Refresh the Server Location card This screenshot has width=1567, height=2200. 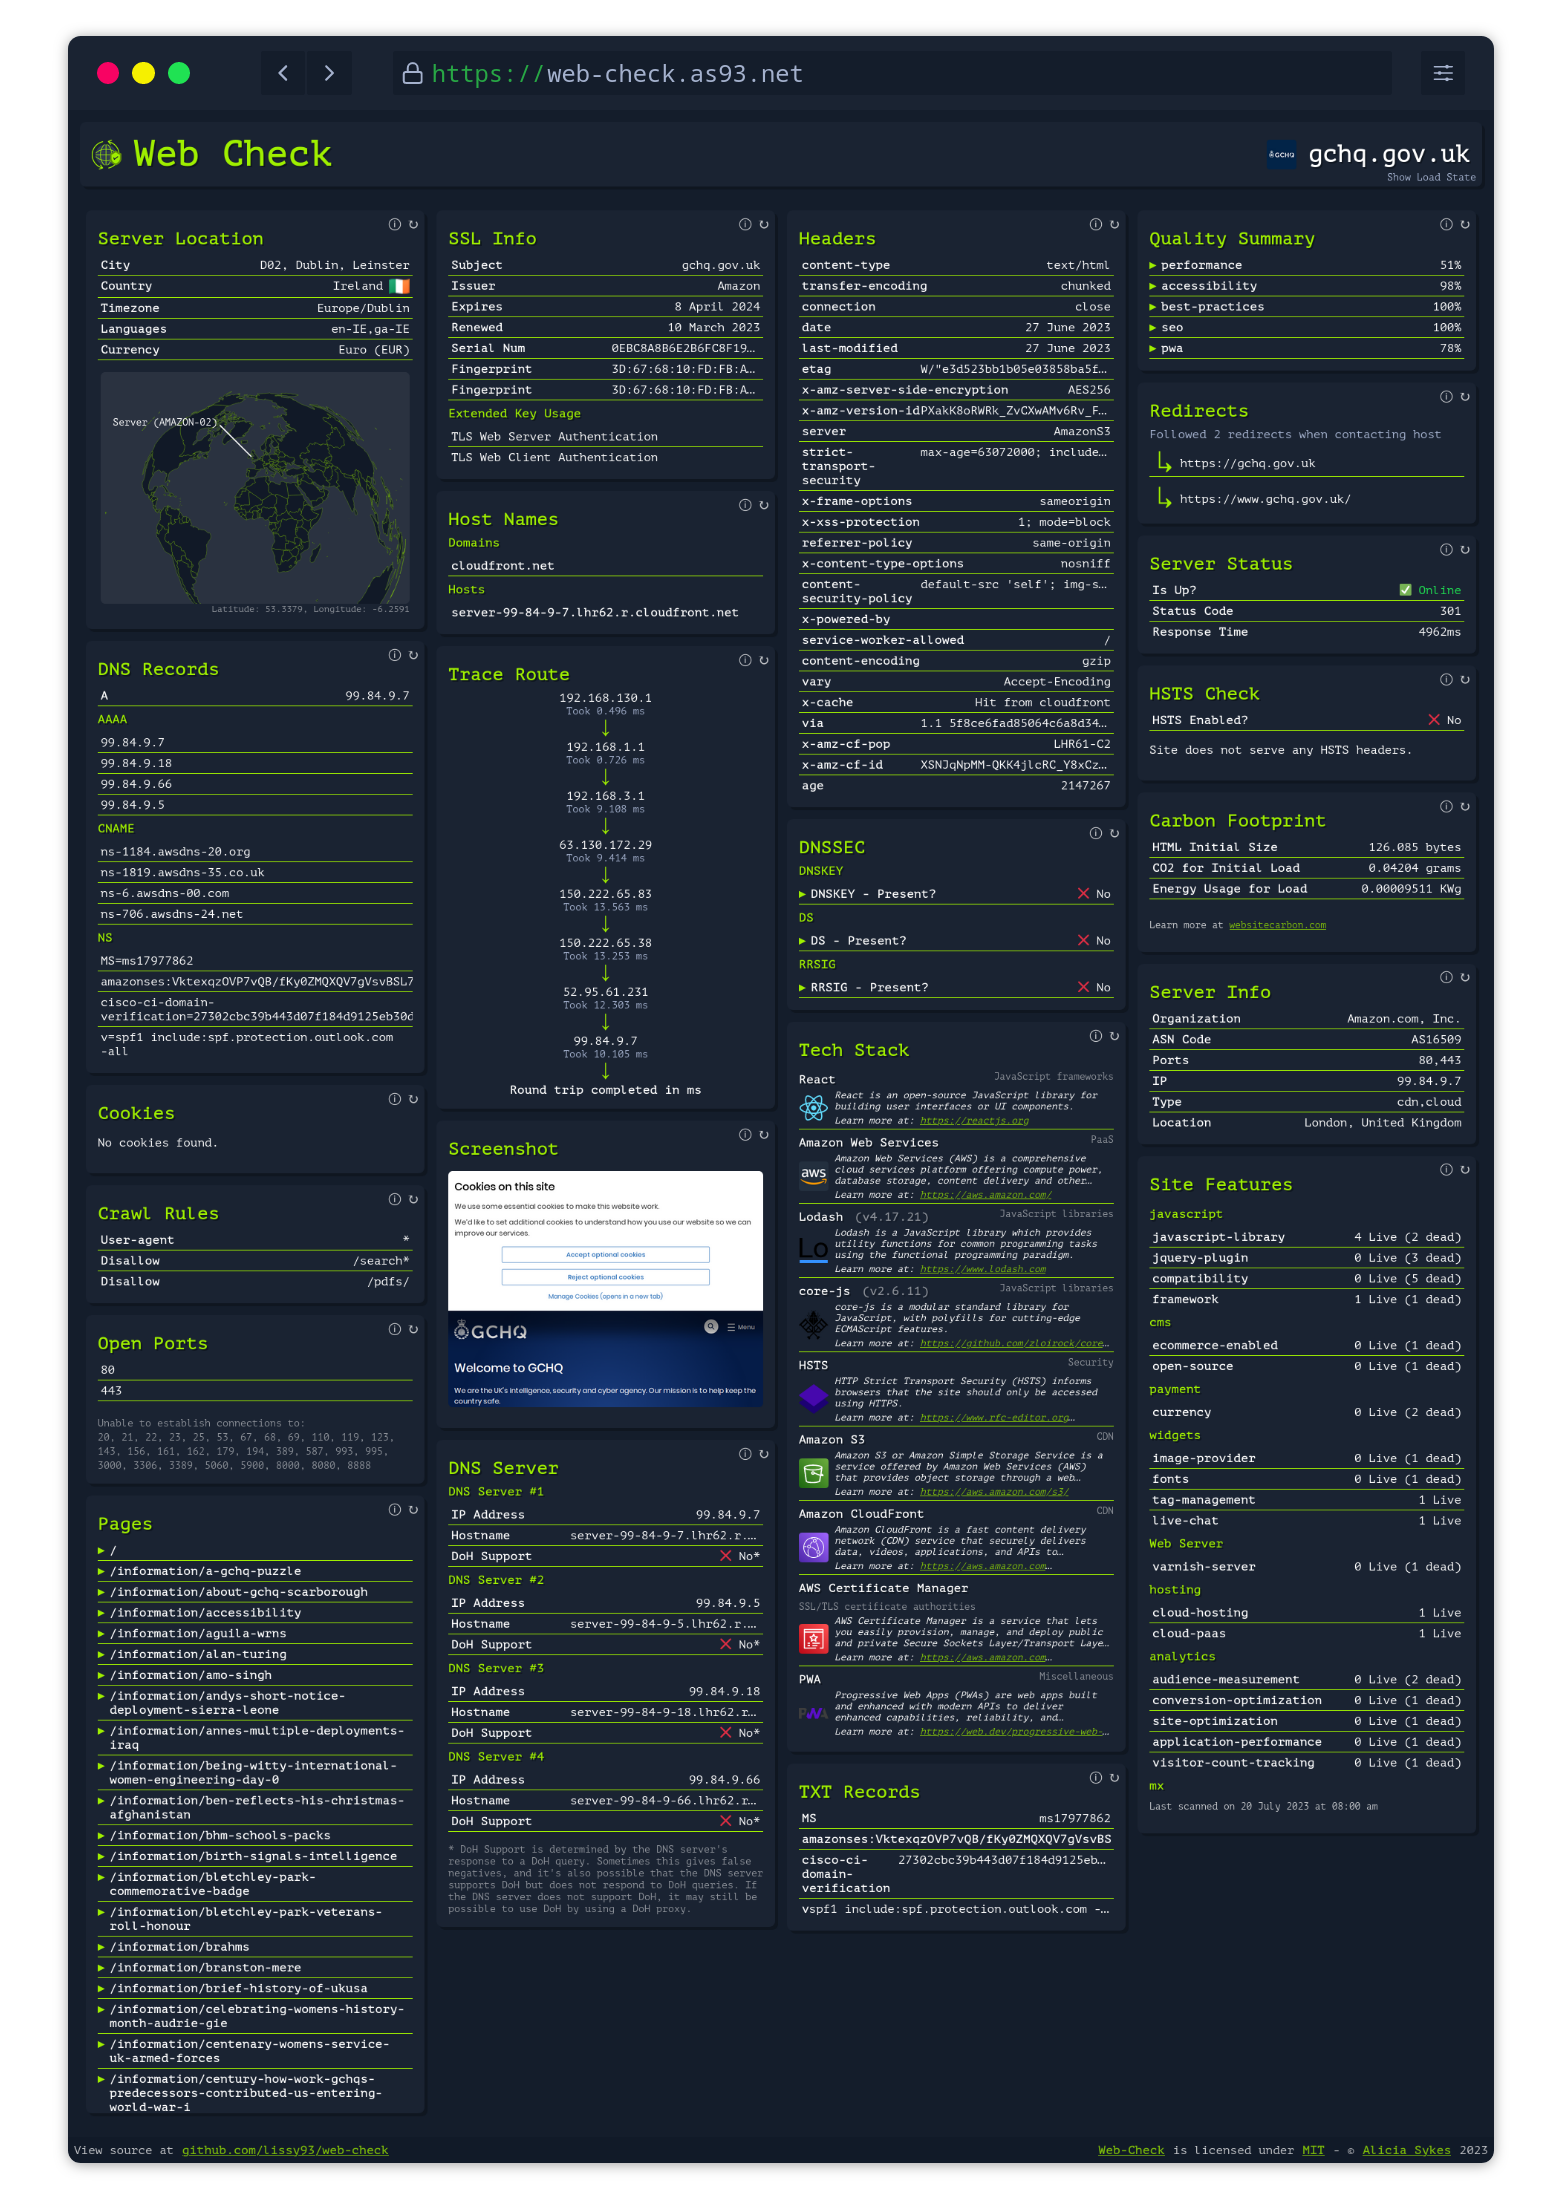pyautogui.click(x=413, y=225)
